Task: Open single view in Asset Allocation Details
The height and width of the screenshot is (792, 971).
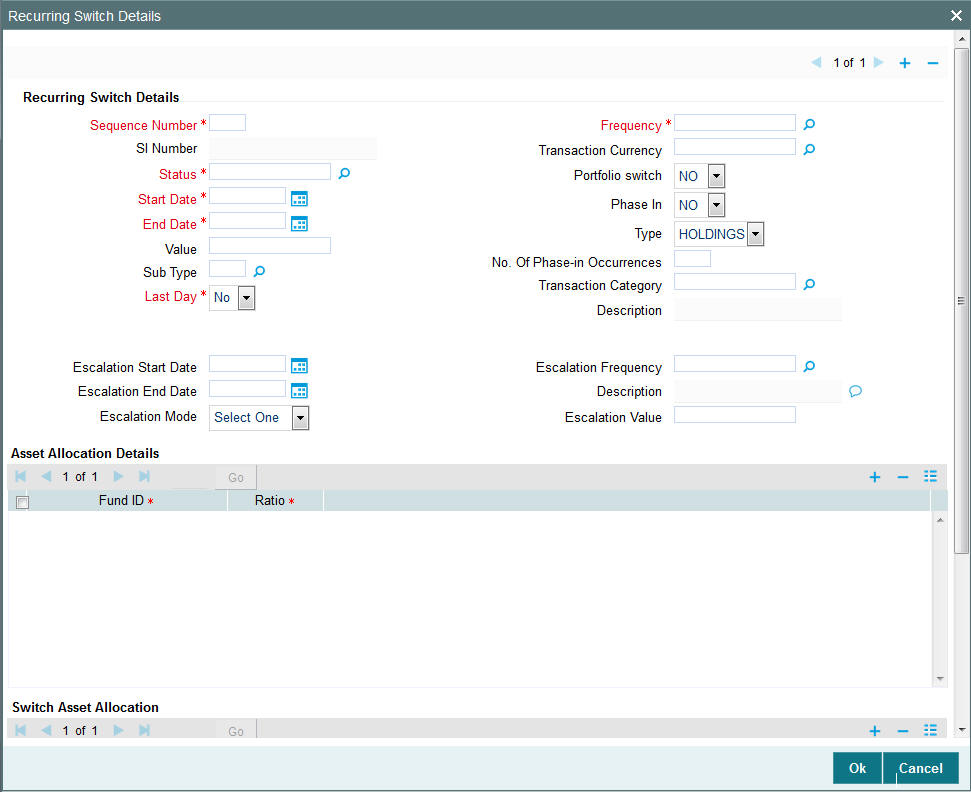Action: pos(930,476)
